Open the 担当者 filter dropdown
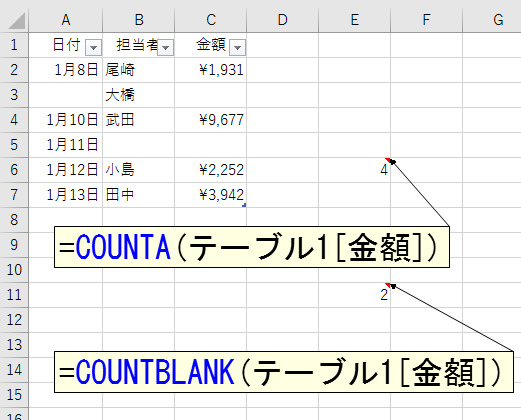The width and height of the screenshot is (521, 420). point(165,47)
